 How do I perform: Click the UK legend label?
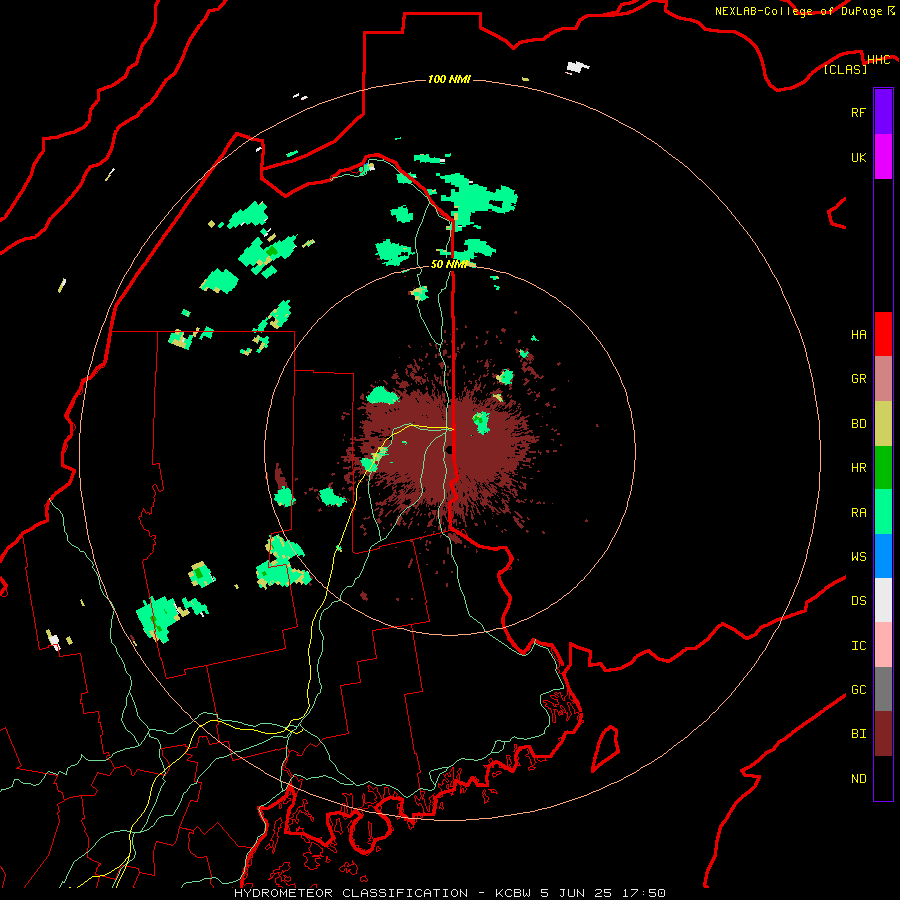858,157
